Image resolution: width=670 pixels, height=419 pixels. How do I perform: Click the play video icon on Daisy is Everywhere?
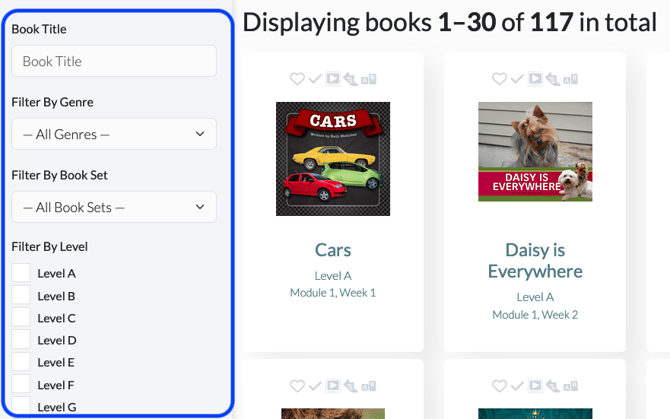[x=535, y=79]
